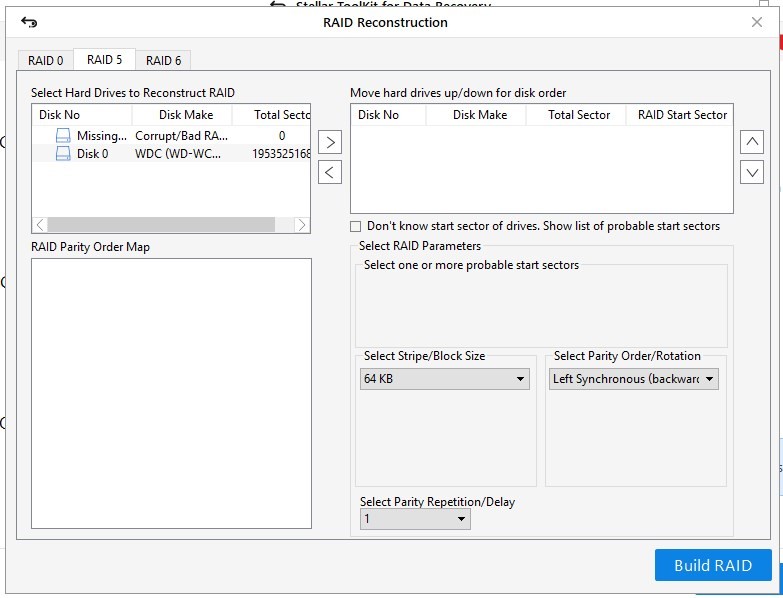
Task: Click the Build RAID button
Action: [x=713, y=565]
